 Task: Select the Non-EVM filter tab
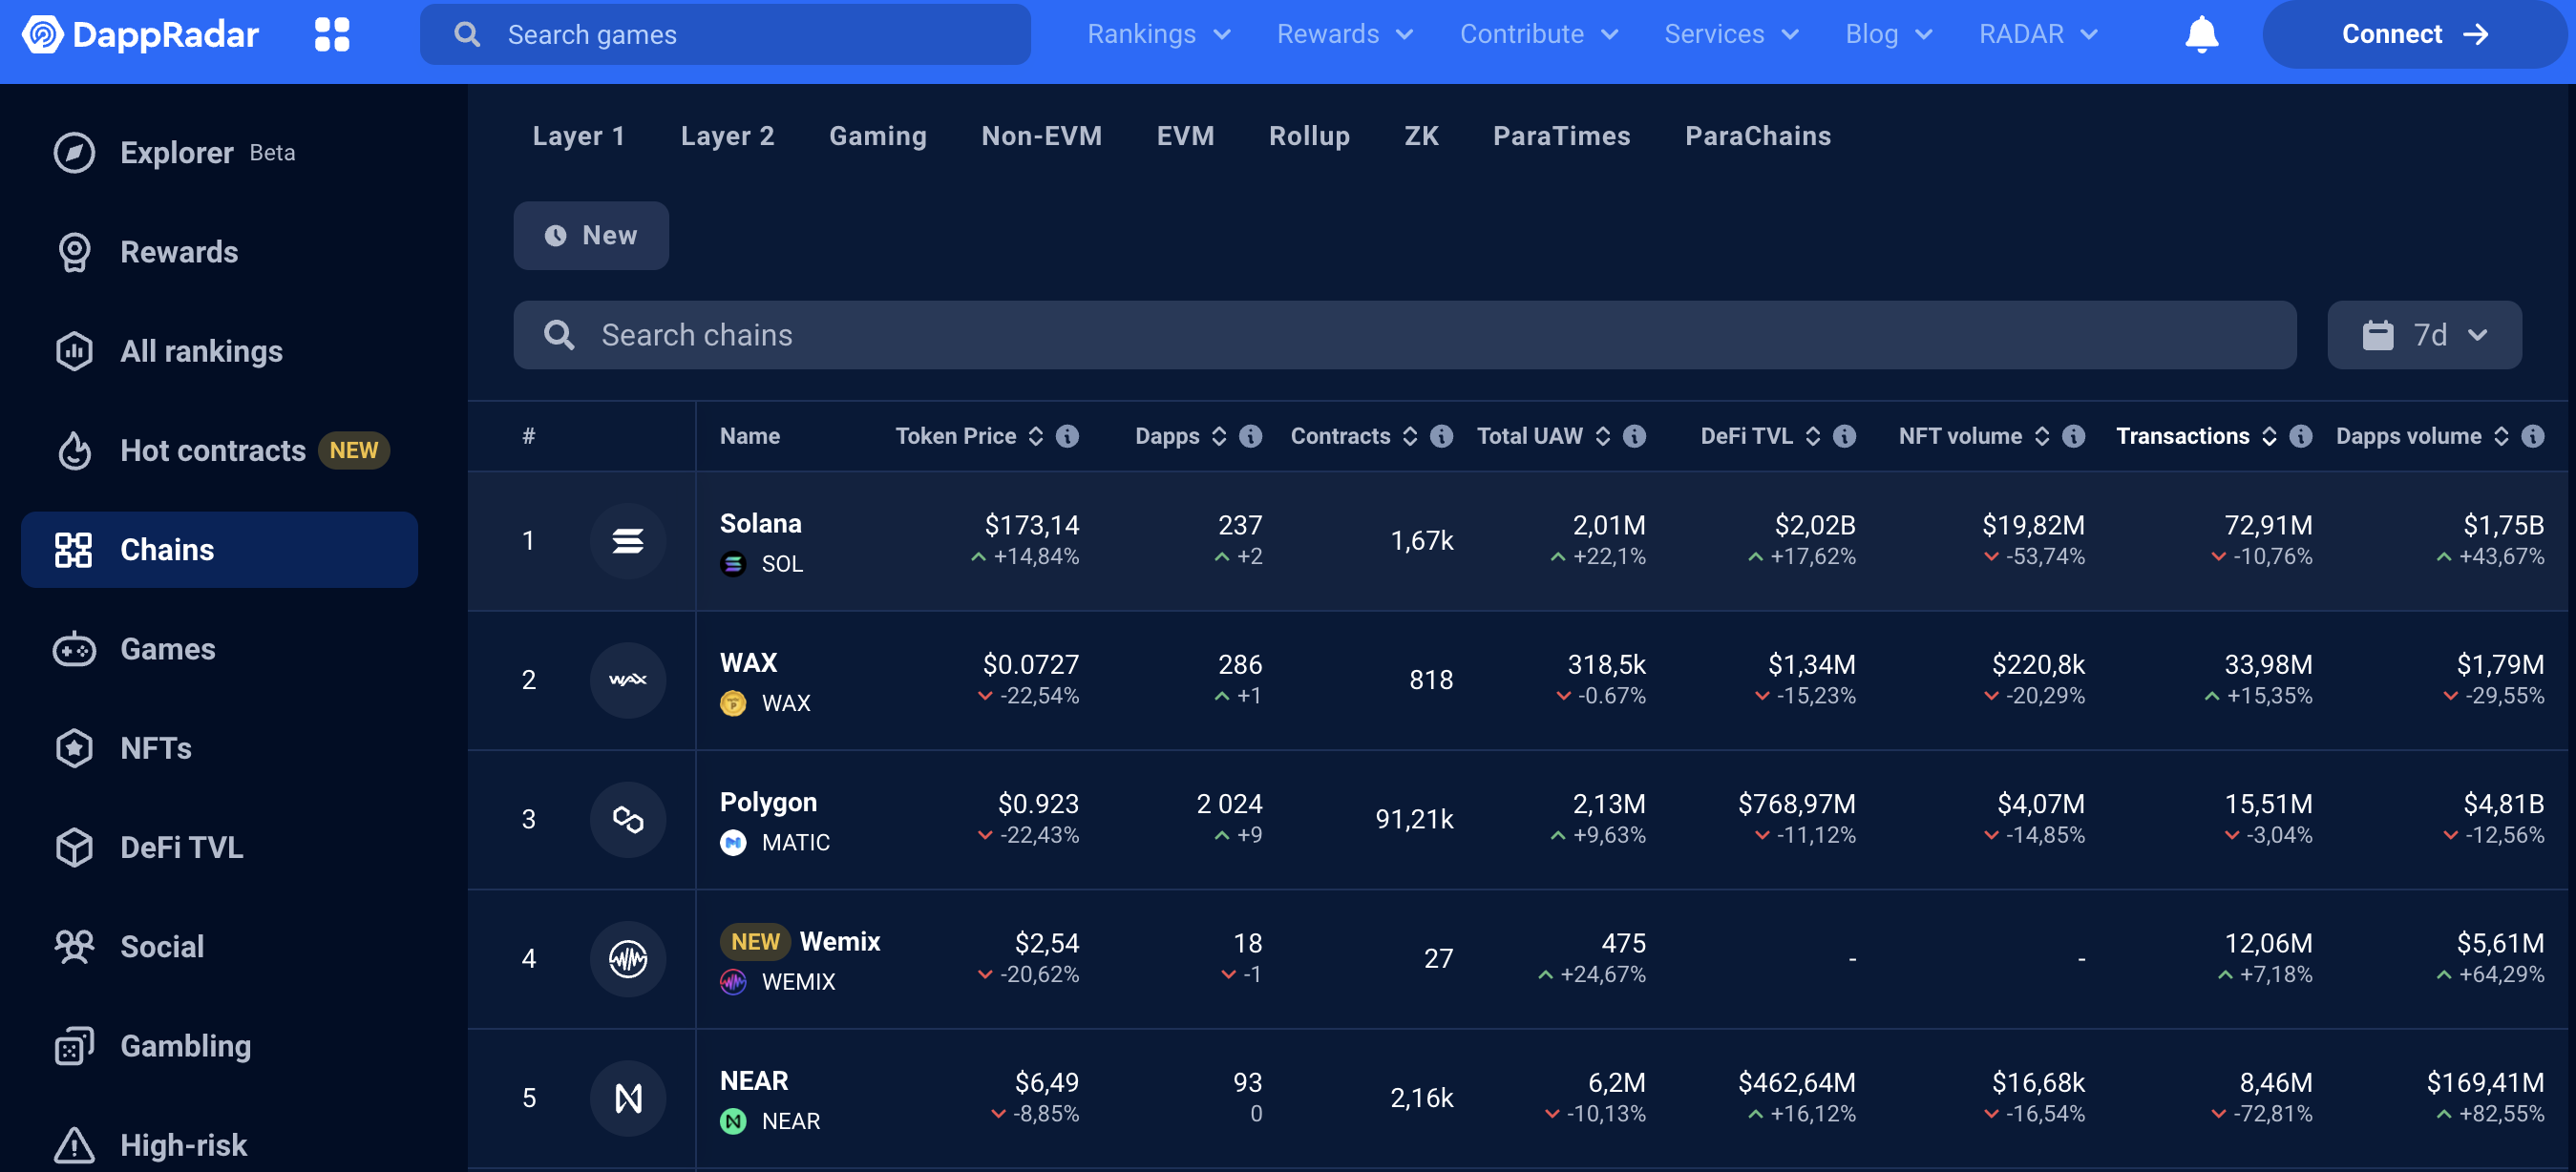pyautogui.click(x=1042, y=136)
